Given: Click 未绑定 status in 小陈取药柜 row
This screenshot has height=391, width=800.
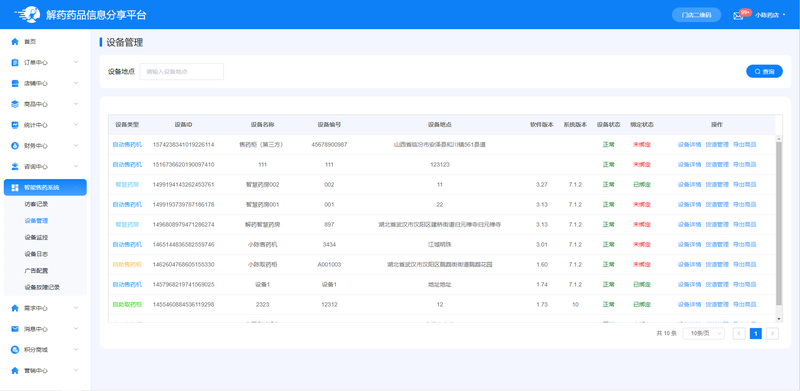Looking at the screenshot, I should click(642, 264).
